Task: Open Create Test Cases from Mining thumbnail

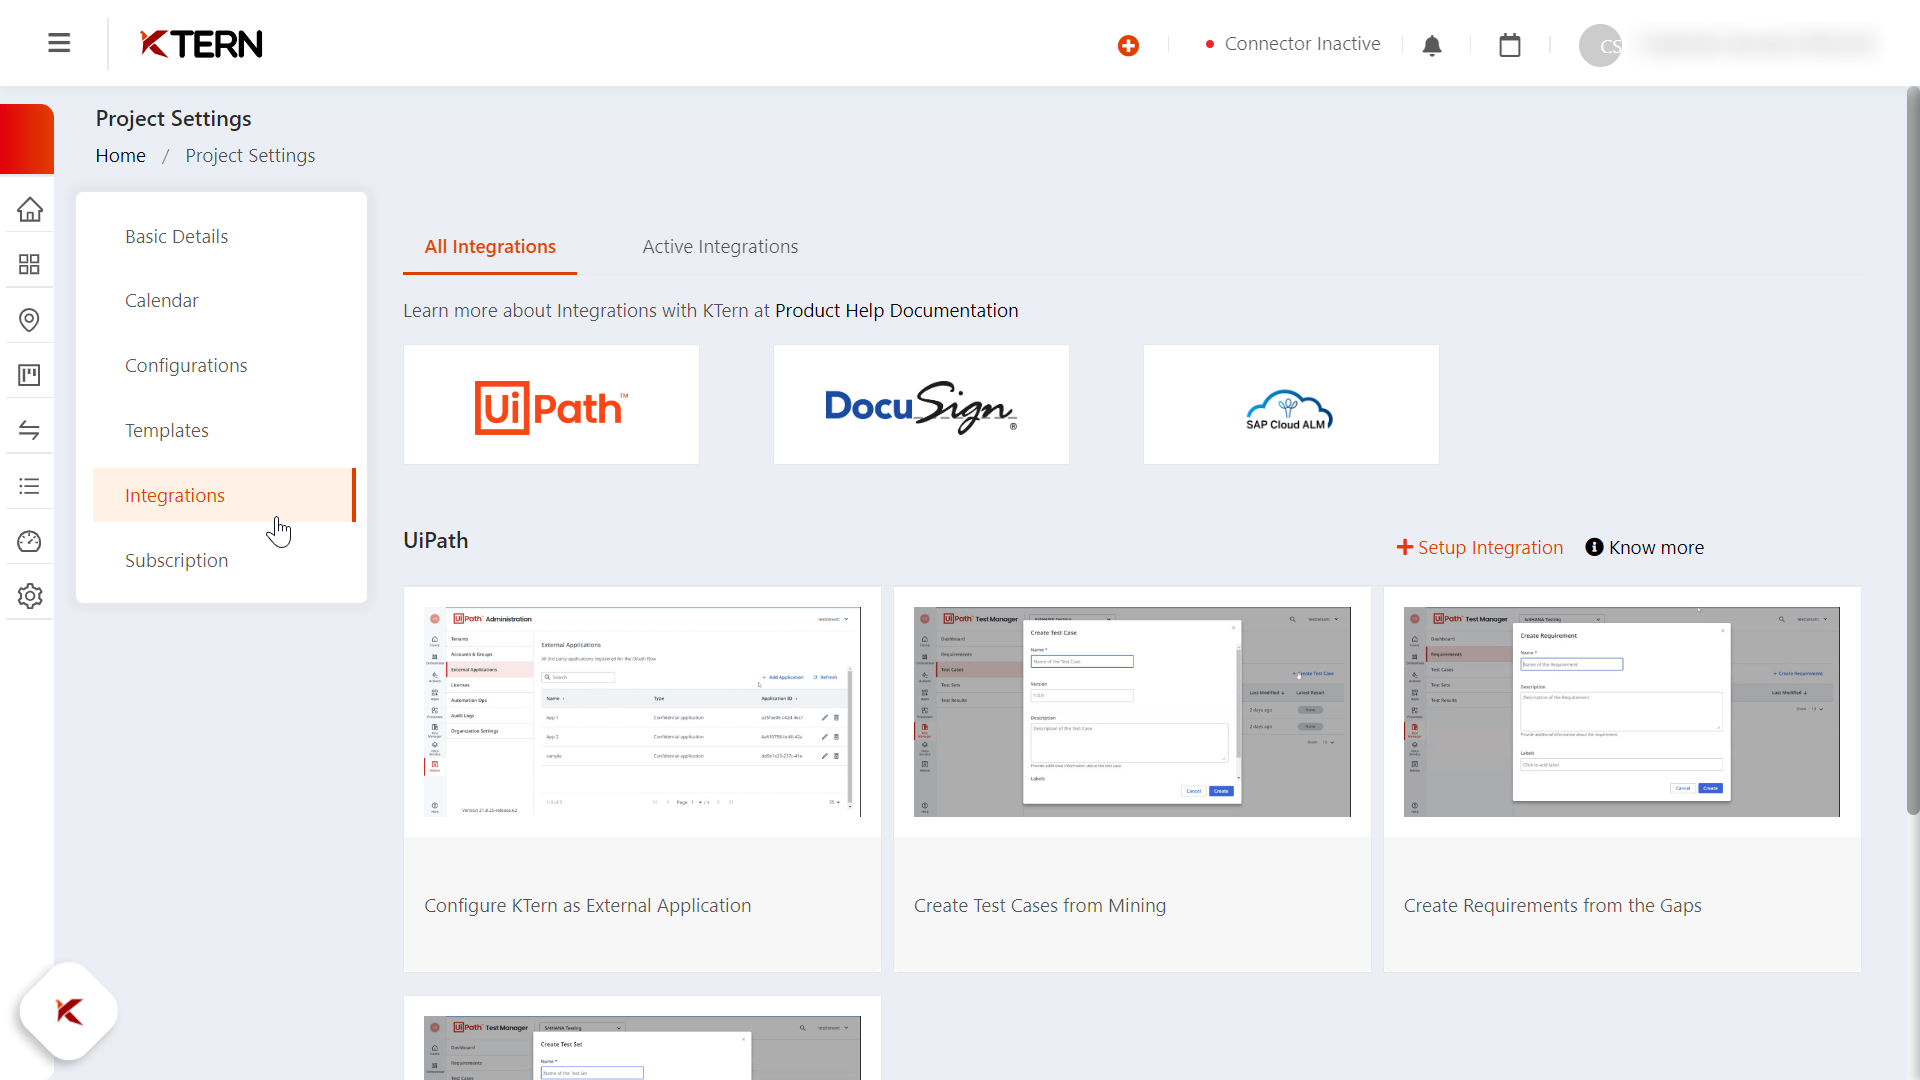Action: click(x=1132, y=712)
